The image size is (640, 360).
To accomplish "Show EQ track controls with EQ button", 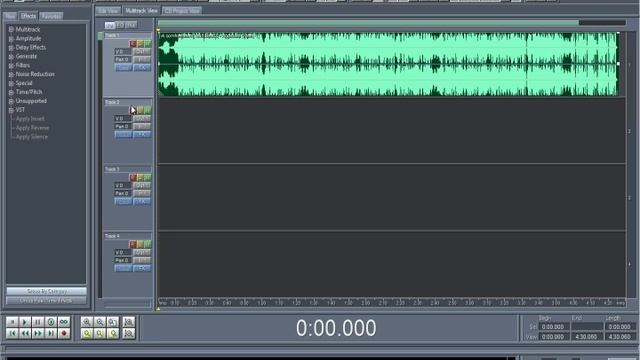I will pyautogui.click(x=120, y=25).
